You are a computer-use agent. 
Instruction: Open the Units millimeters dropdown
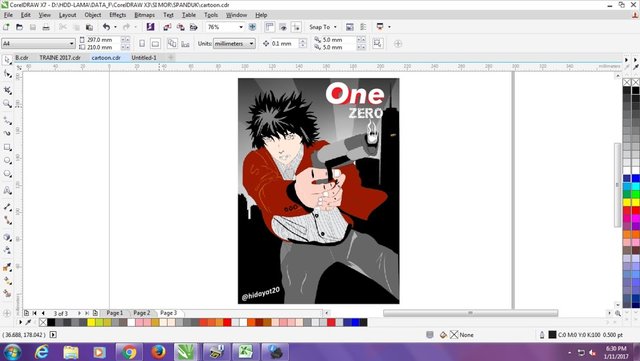coord(251,44)
